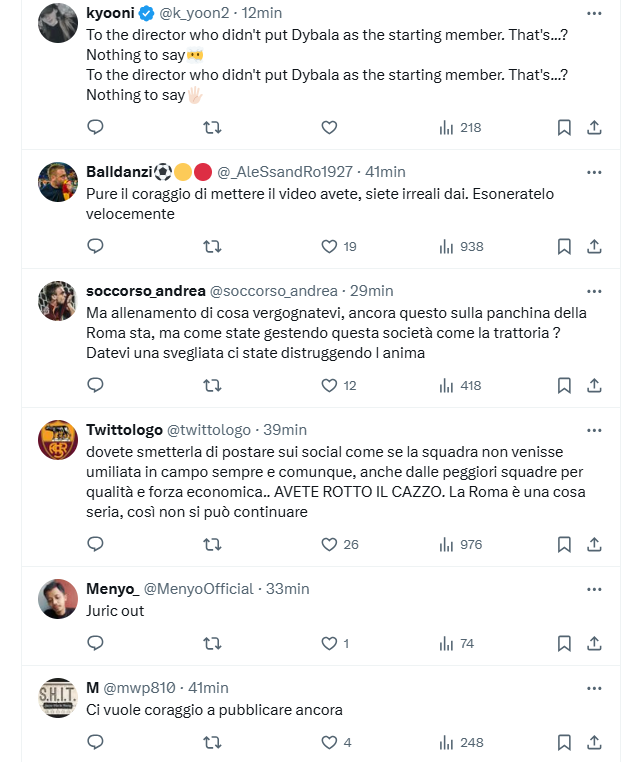643x762 pixels.
Task: Like kyooni's tweet about Dybala
Action: 329,127
